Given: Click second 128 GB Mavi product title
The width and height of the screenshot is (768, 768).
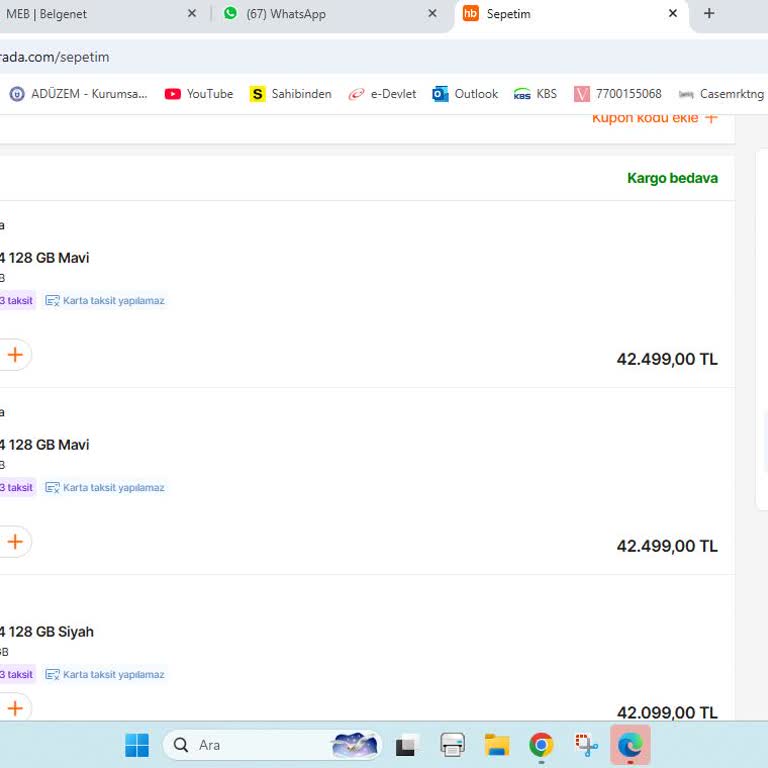Looking at the screenshot, I should coord(45,445).
